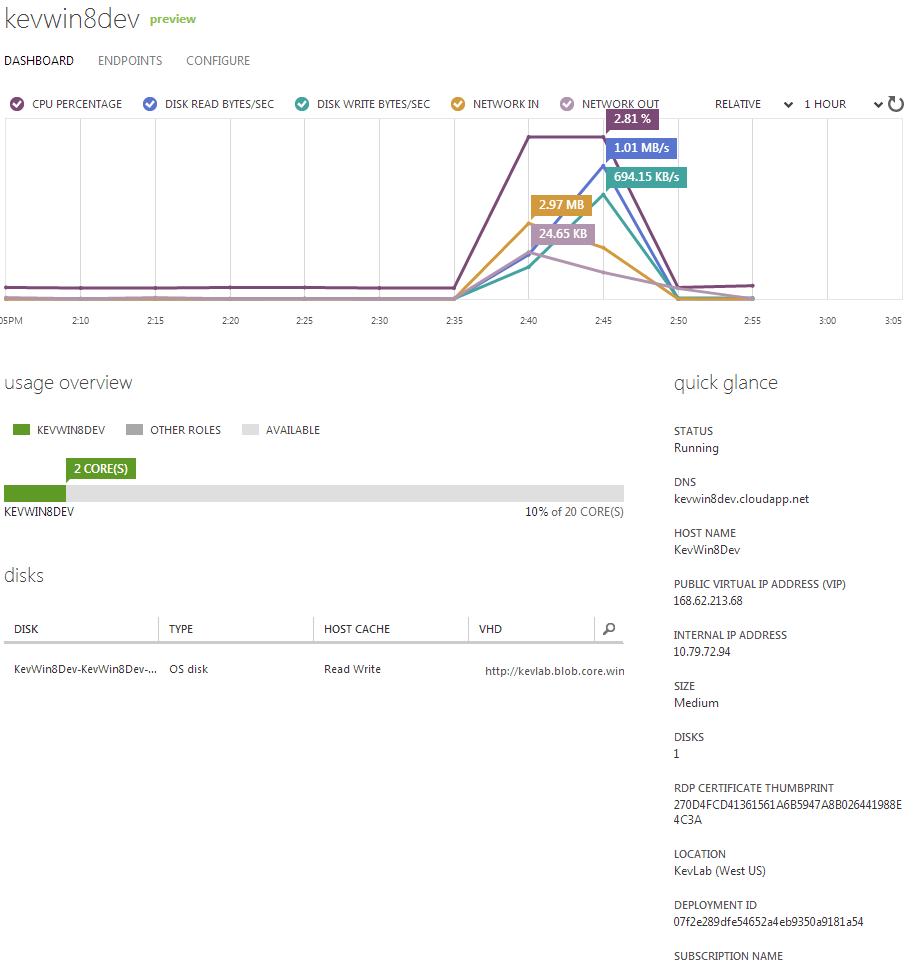This screenshot has width=911, height=964.
Task: Switch to the Endpoints tab
Action: tap(130, 61)
